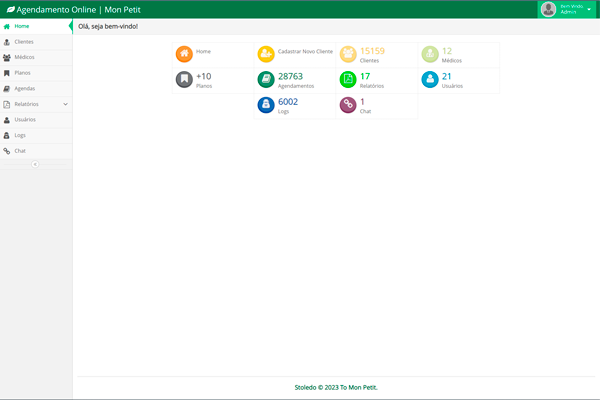Screen dimensions: 600x400
Task: Click the yellow Cadastrar Novo Cliente icon
Action: (x=266, y=54)
